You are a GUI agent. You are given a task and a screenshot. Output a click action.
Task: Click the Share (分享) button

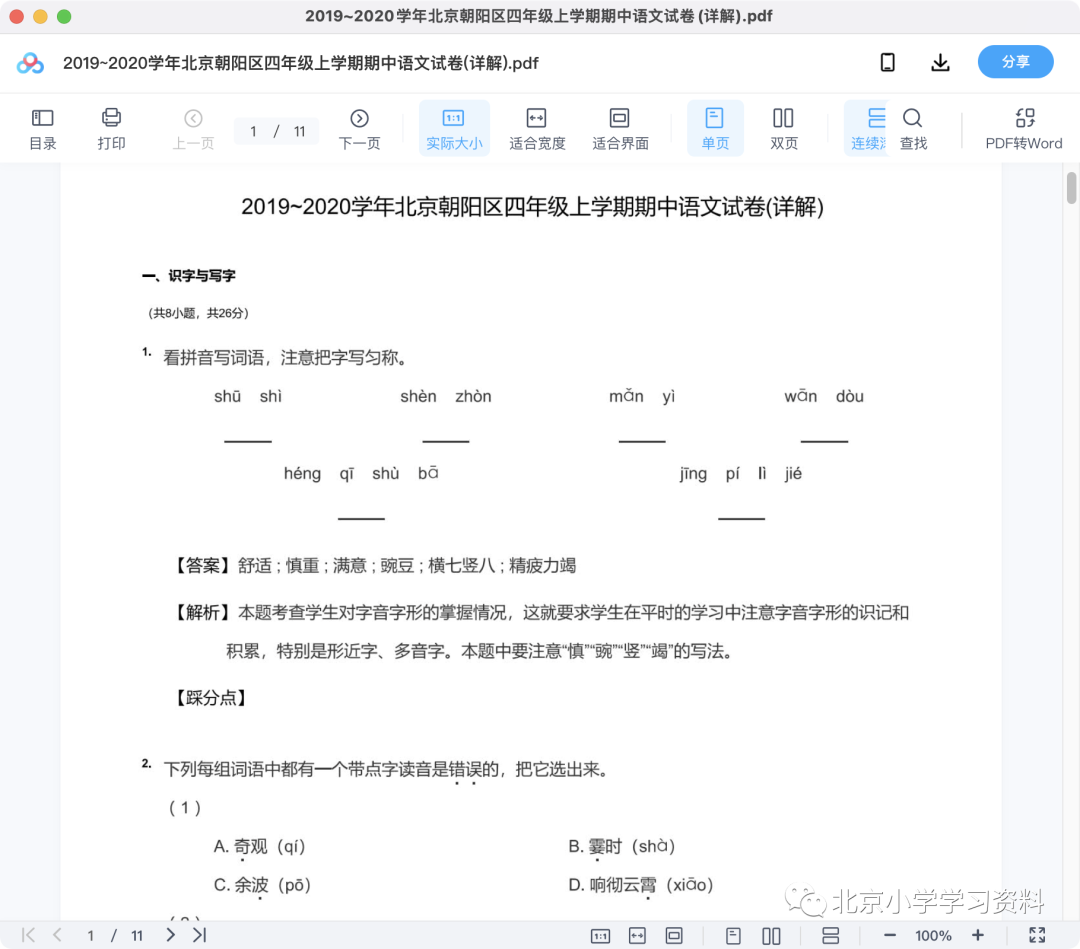pyautogui.click(x=1015, y=62)
